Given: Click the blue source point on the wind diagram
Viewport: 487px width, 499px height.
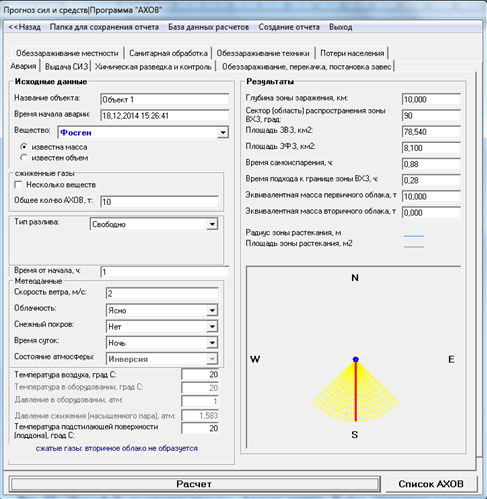Looking at the screenshot, I should (x=356, y=359).
